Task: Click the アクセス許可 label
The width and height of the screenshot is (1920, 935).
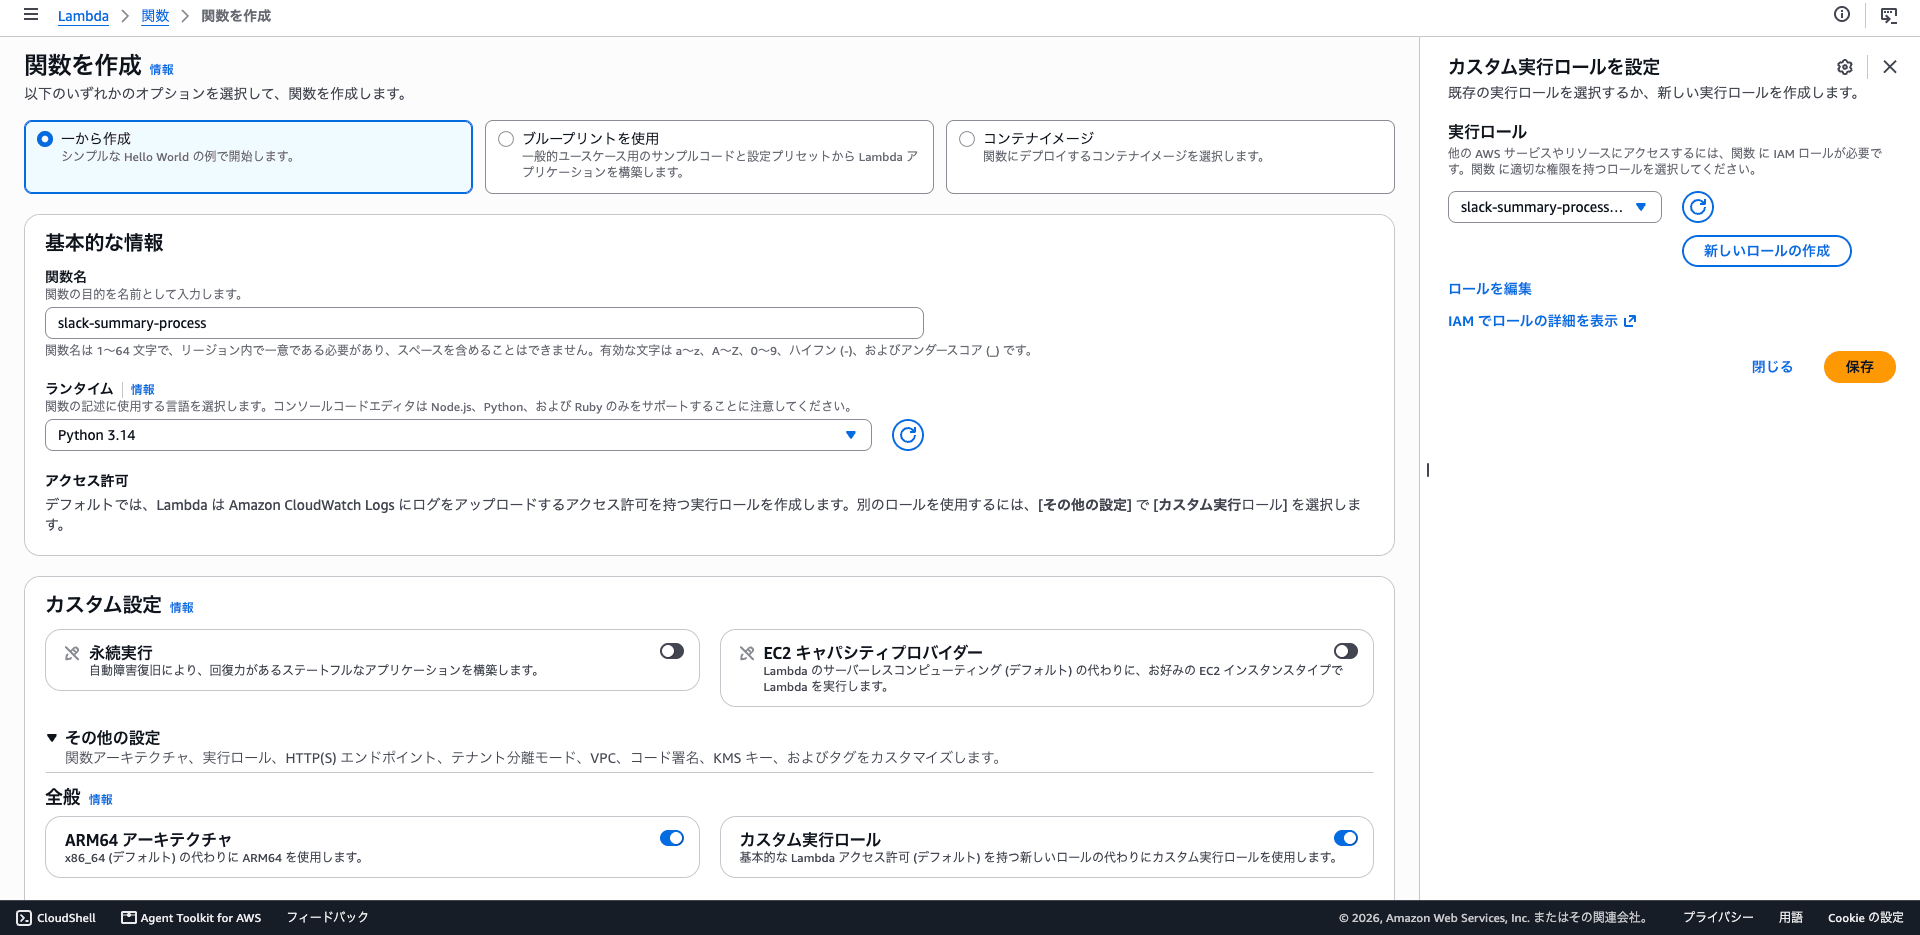Action: (87, 481)
